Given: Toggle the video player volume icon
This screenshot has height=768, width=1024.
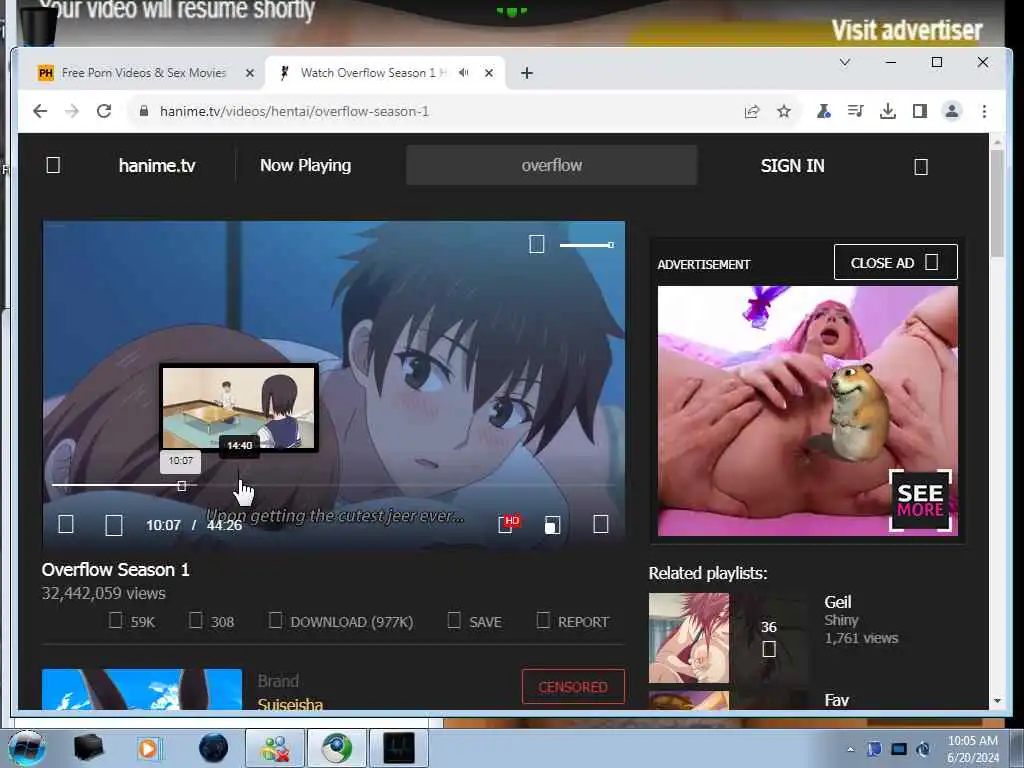Looking at the screenshot, I should coord(536,245).
